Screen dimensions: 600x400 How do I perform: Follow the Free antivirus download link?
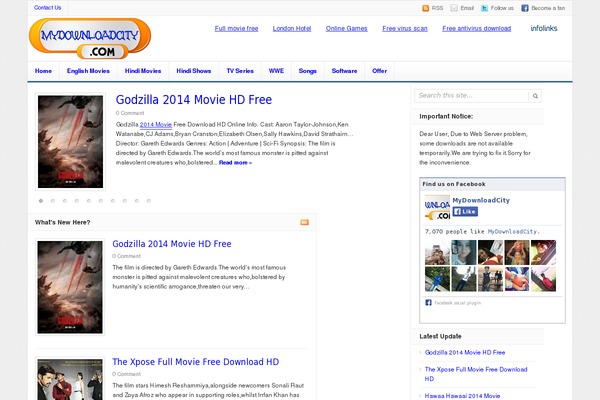click(477, 29)
